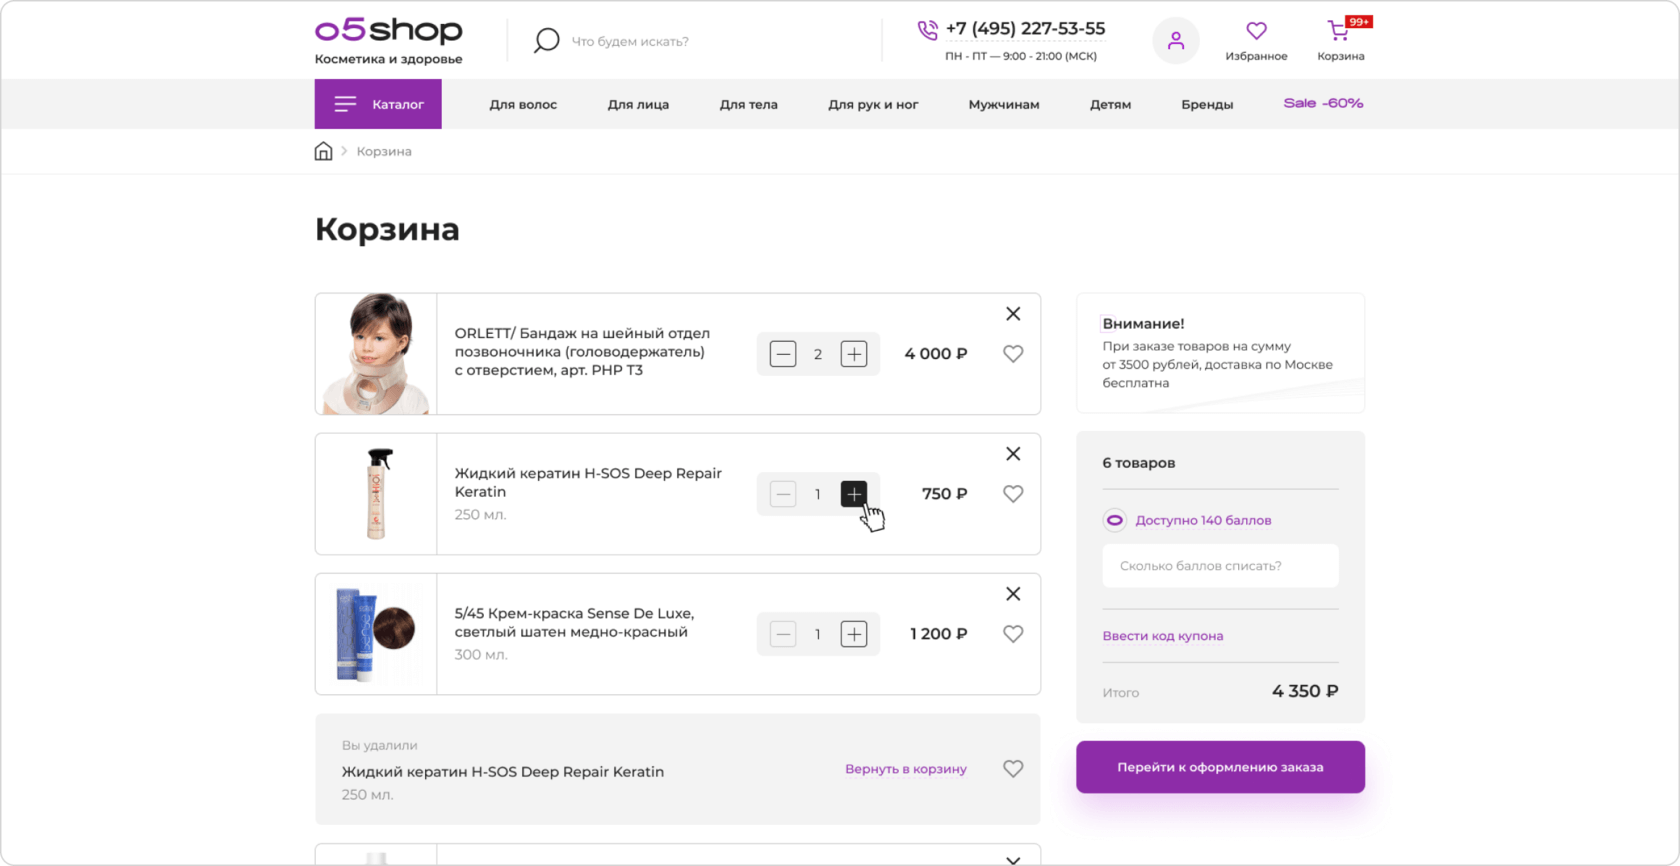Open the Каталог menu

tap(378, 104)
